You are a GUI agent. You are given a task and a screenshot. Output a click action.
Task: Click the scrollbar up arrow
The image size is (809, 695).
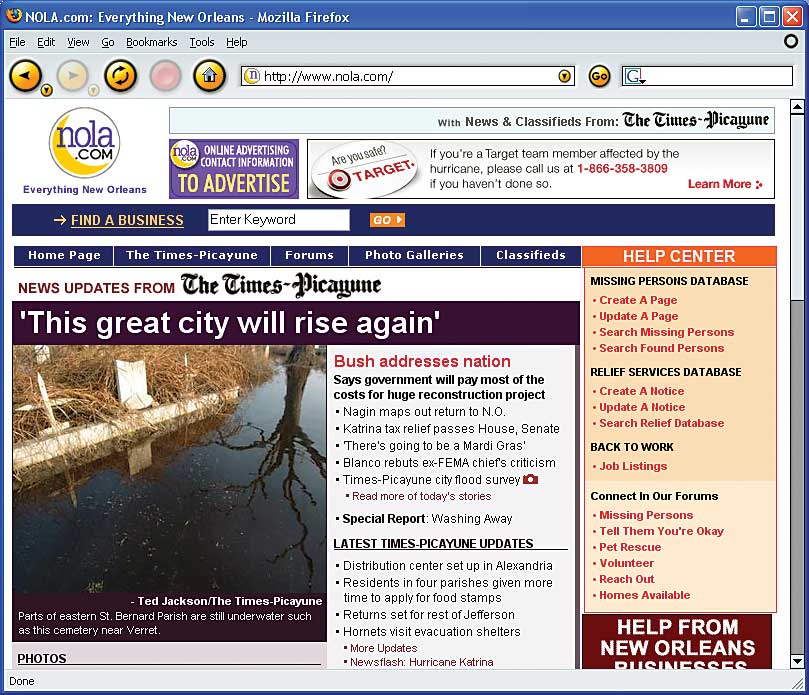pyautogui.click(x=797, y=107)
